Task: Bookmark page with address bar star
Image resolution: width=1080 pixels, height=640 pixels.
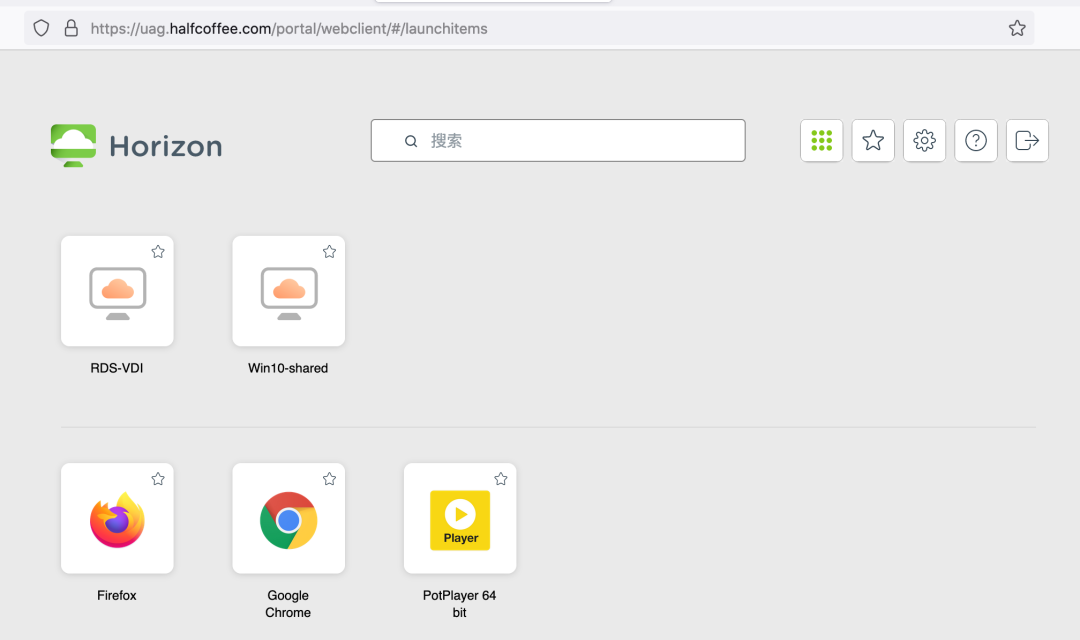Action: pyautogui.click(x=1017, y=28)
